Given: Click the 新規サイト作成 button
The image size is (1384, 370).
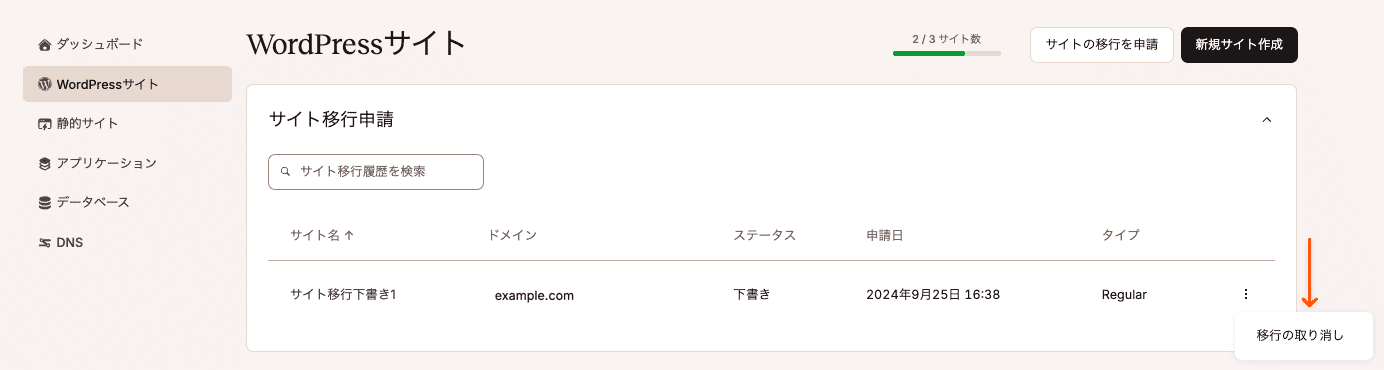Looking at the screenshot, I should point(1239,45).
